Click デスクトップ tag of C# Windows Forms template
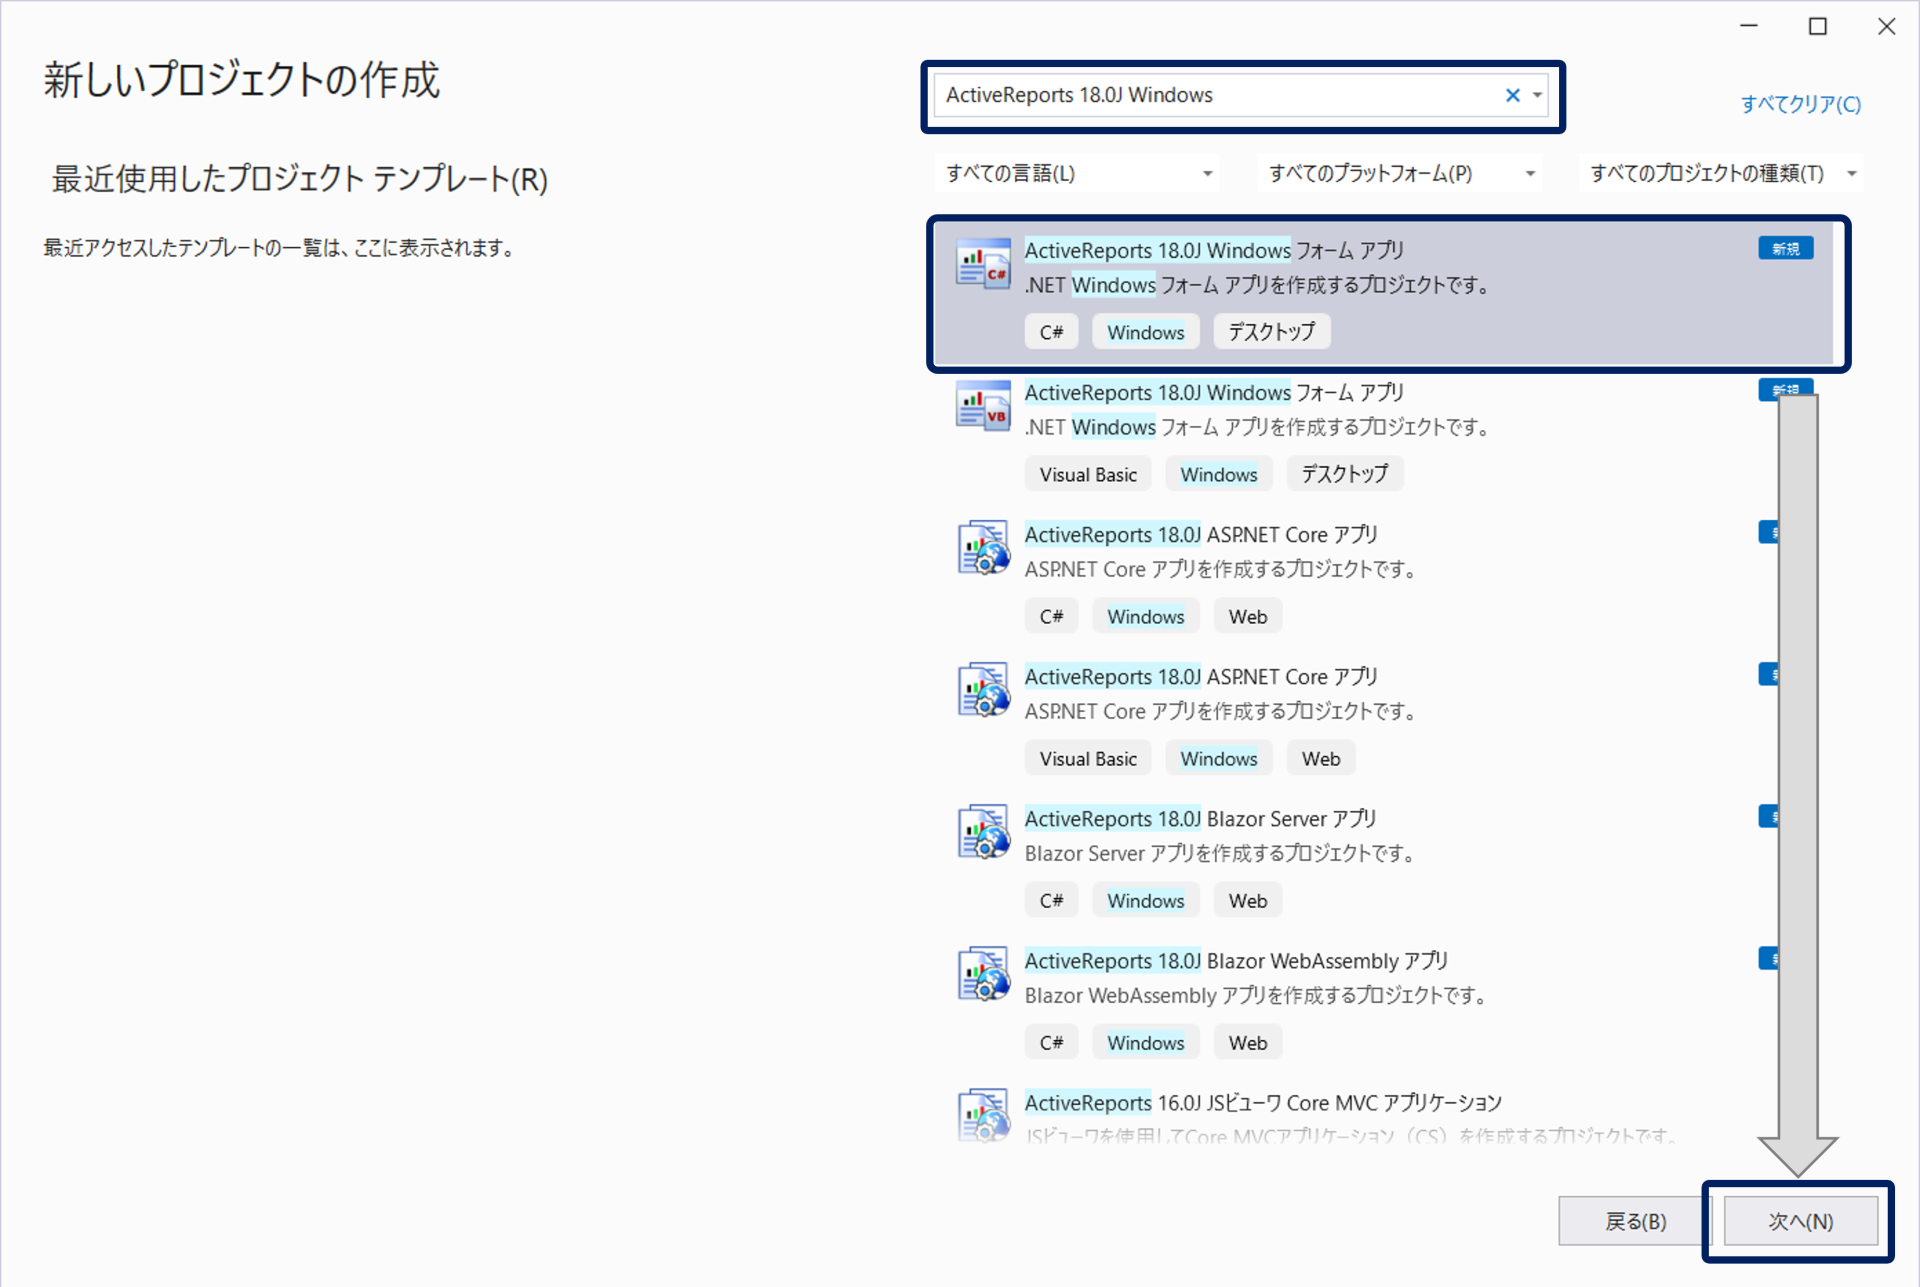1920x1287 pixels. (1271, 332)
